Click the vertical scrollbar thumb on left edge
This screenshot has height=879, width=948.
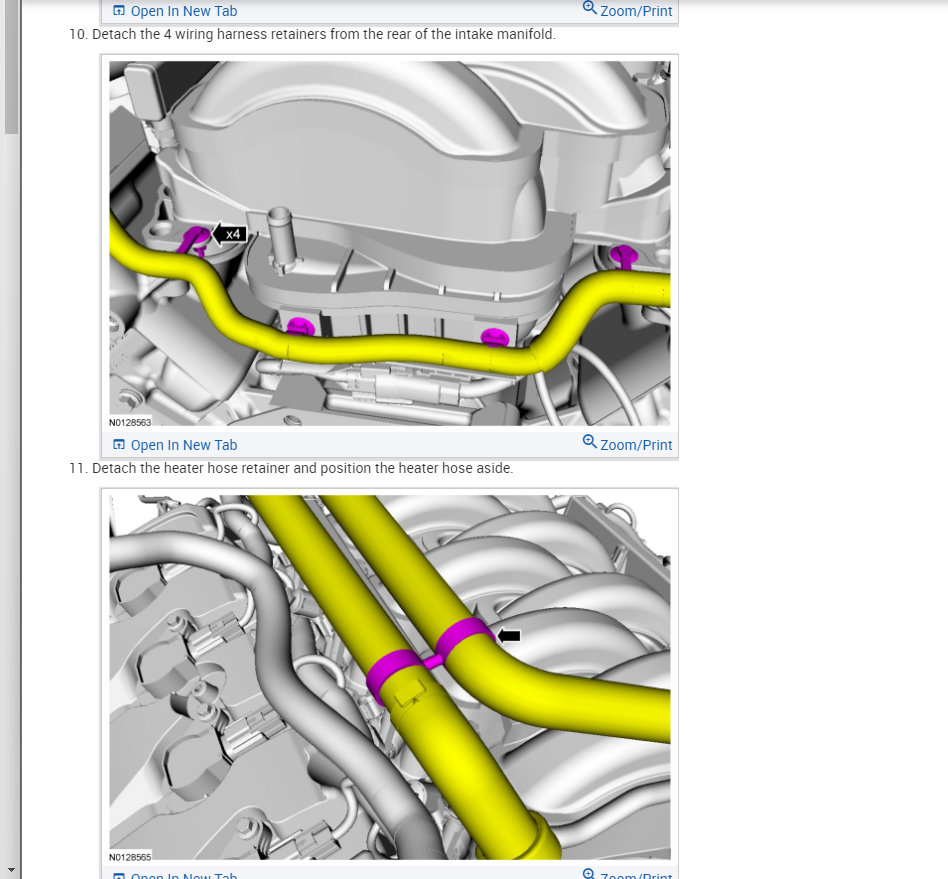point(11,66)
